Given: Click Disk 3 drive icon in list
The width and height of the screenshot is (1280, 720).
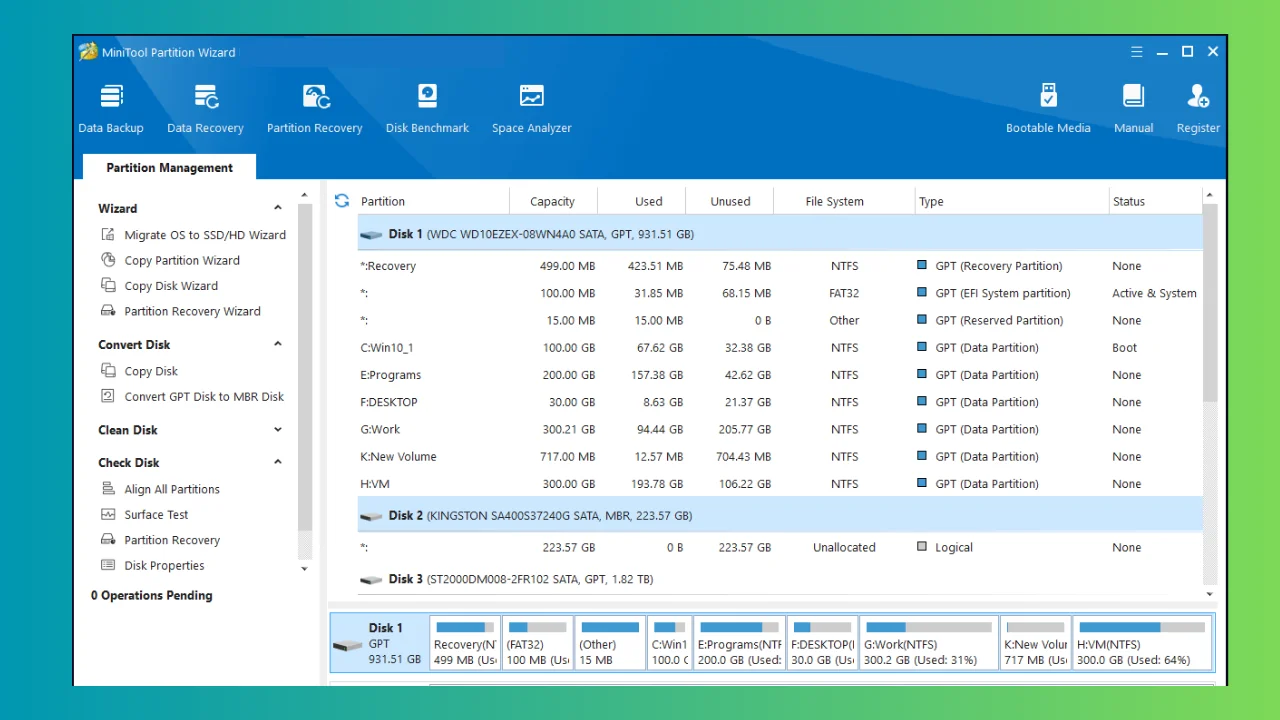Looking at the screenshot, I should [x=372, y=579].
